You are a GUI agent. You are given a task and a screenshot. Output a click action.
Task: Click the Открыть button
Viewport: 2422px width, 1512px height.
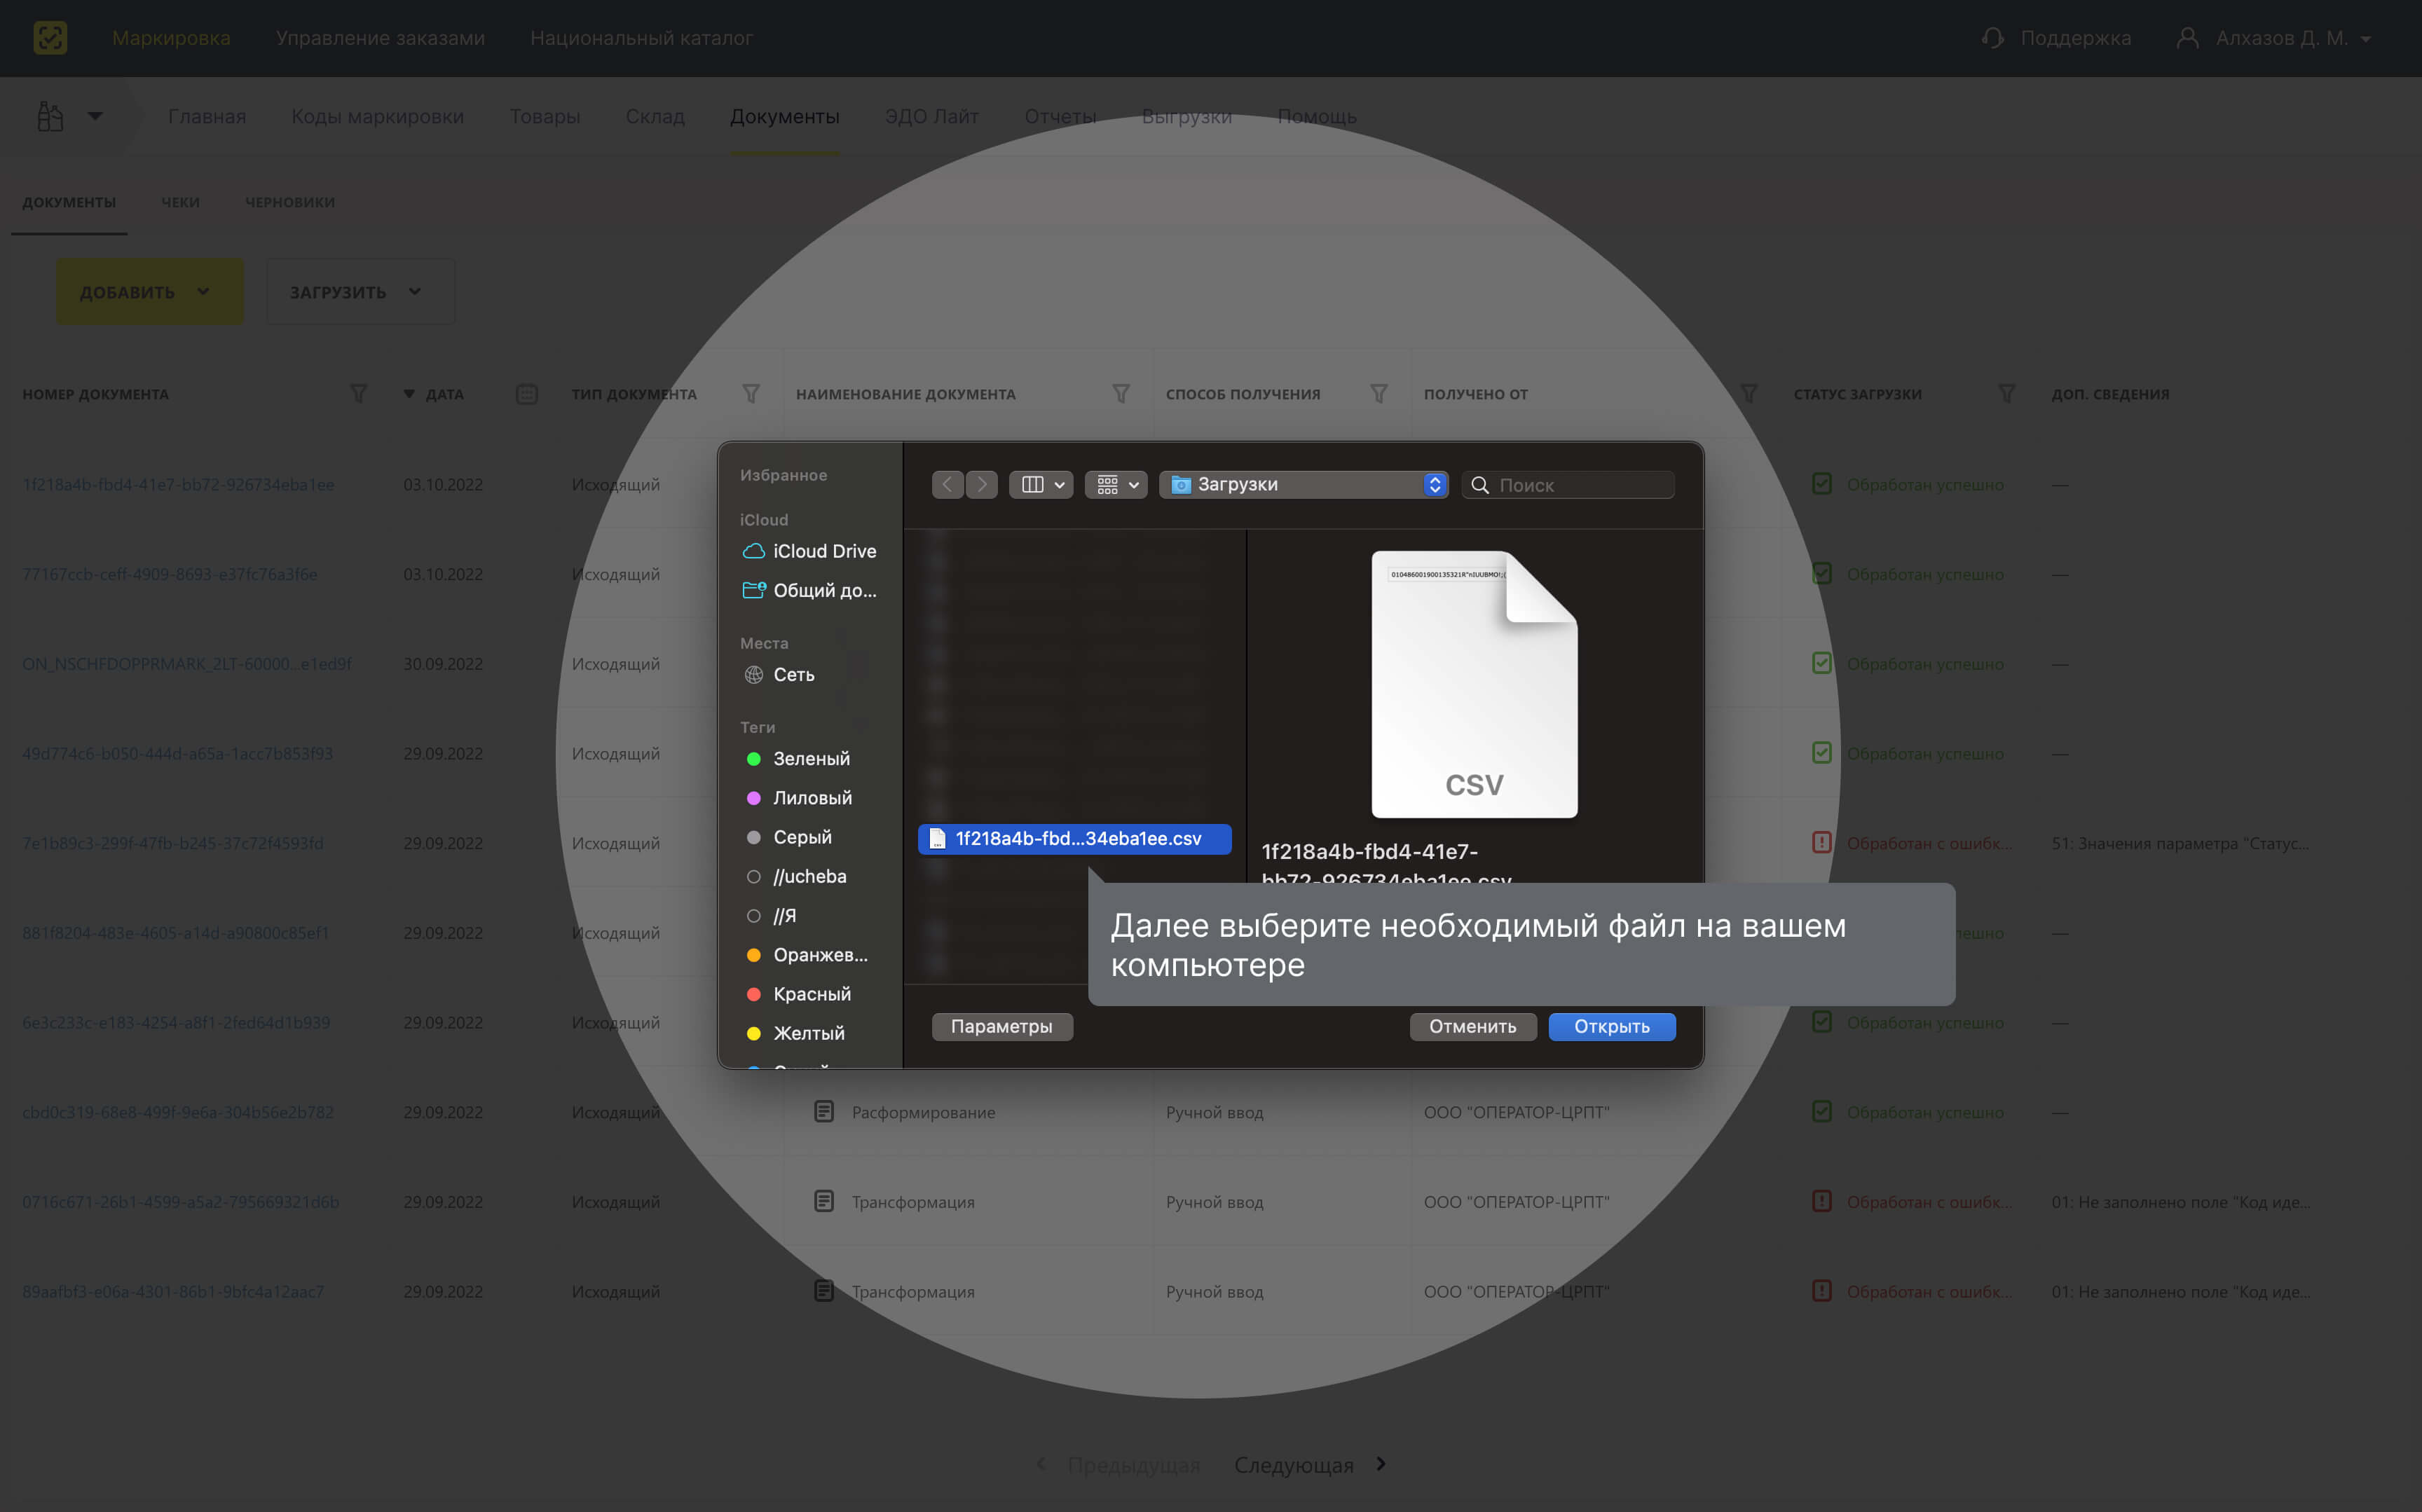tap(1612, 1026)
